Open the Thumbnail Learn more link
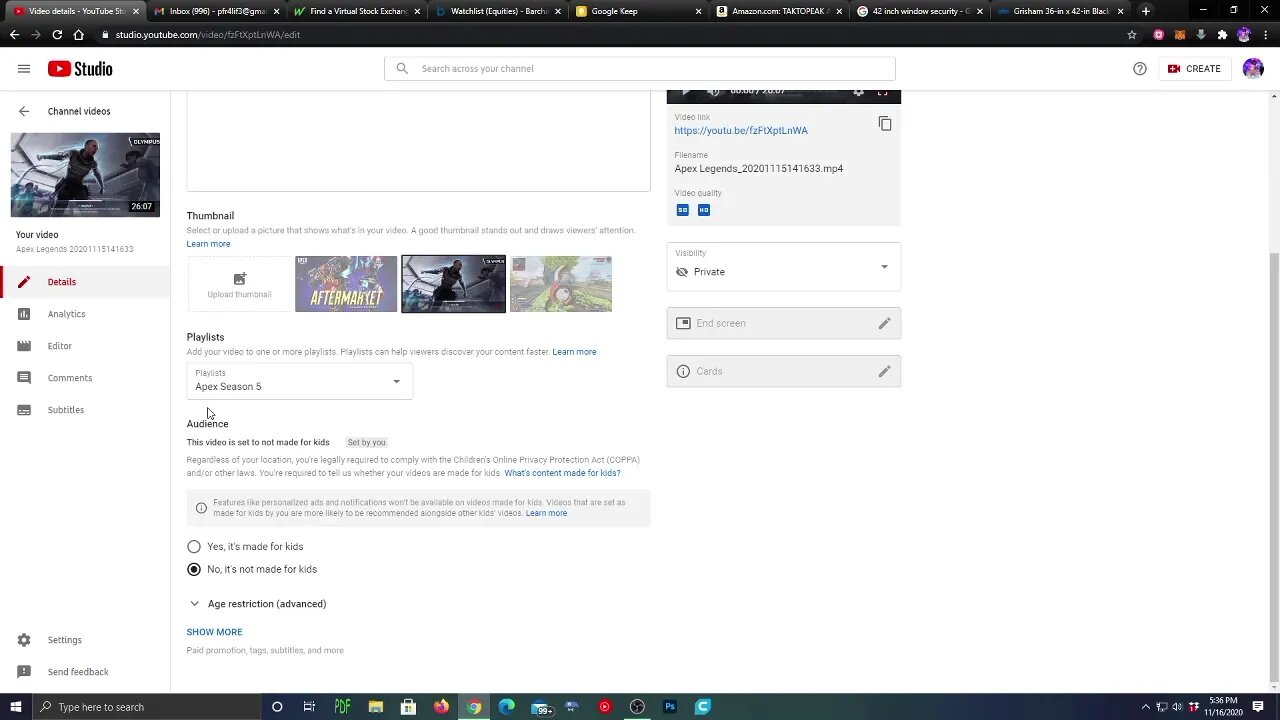 point(208,244)
